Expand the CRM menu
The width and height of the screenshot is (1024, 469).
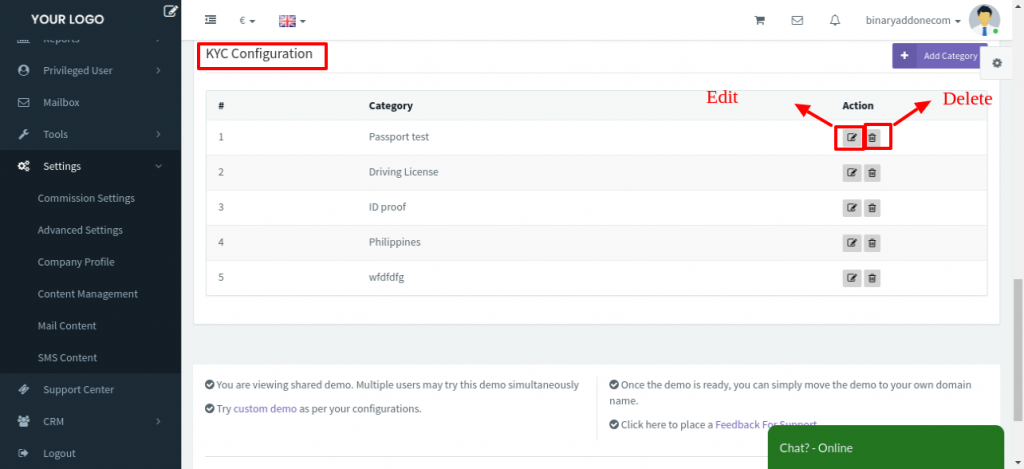[x=91, y=421]
